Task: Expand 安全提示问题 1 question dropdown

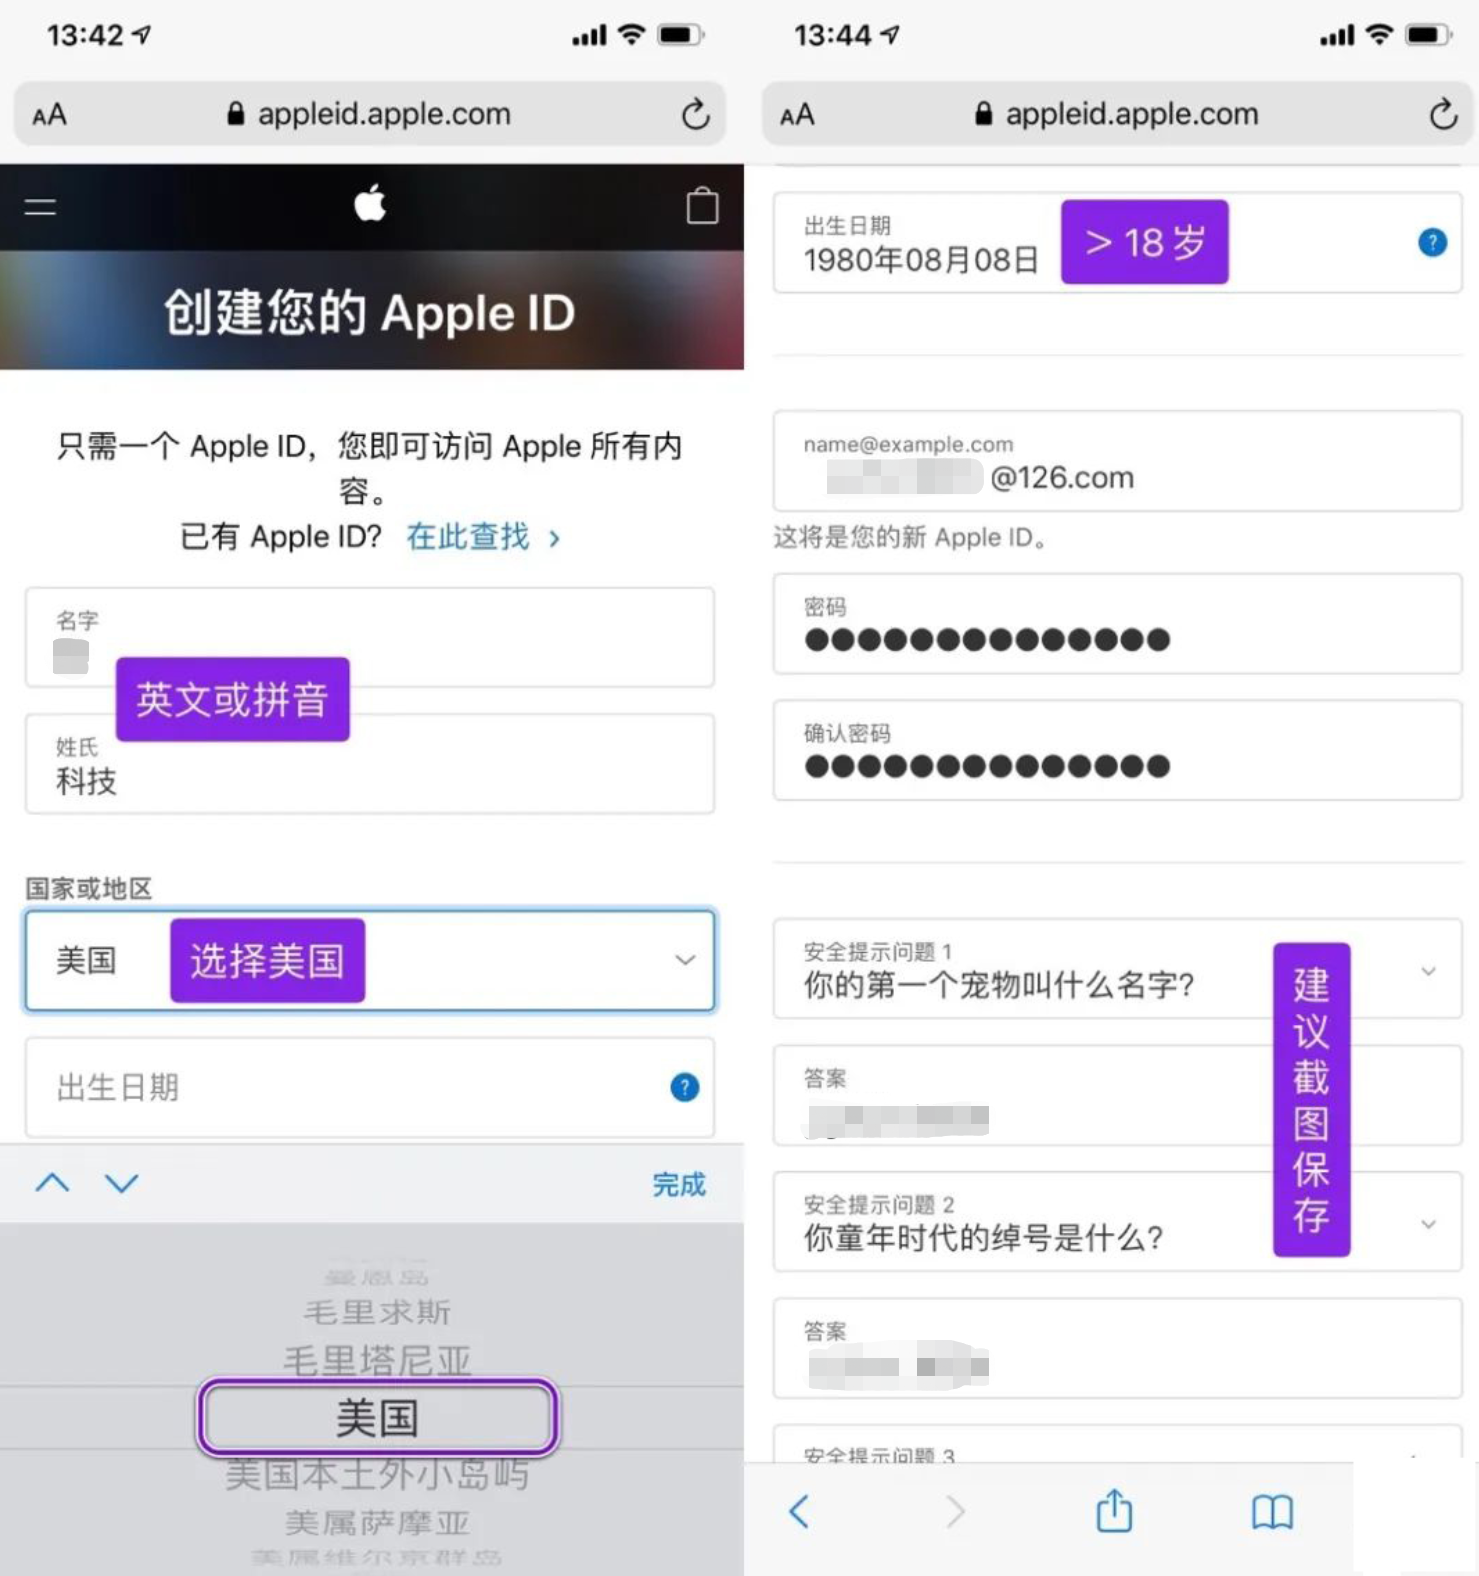Action: click(x=1117, y=969)
